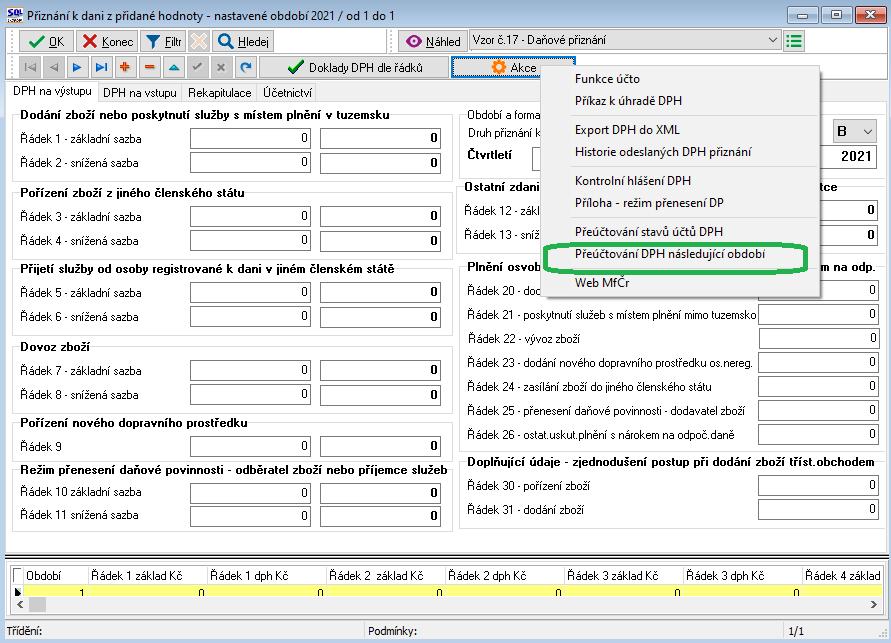Open the Rekapitulace tab

220,93
